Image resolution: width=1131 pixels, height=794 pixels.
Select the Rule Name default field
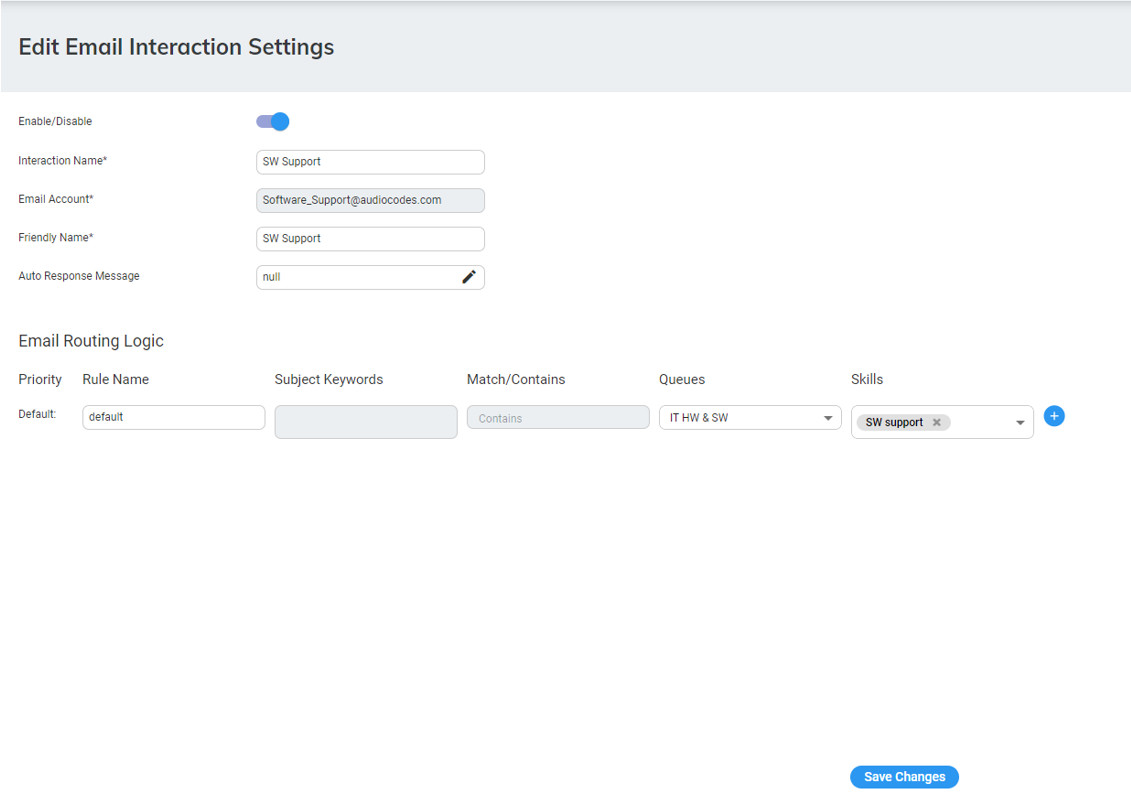[173, 417]
